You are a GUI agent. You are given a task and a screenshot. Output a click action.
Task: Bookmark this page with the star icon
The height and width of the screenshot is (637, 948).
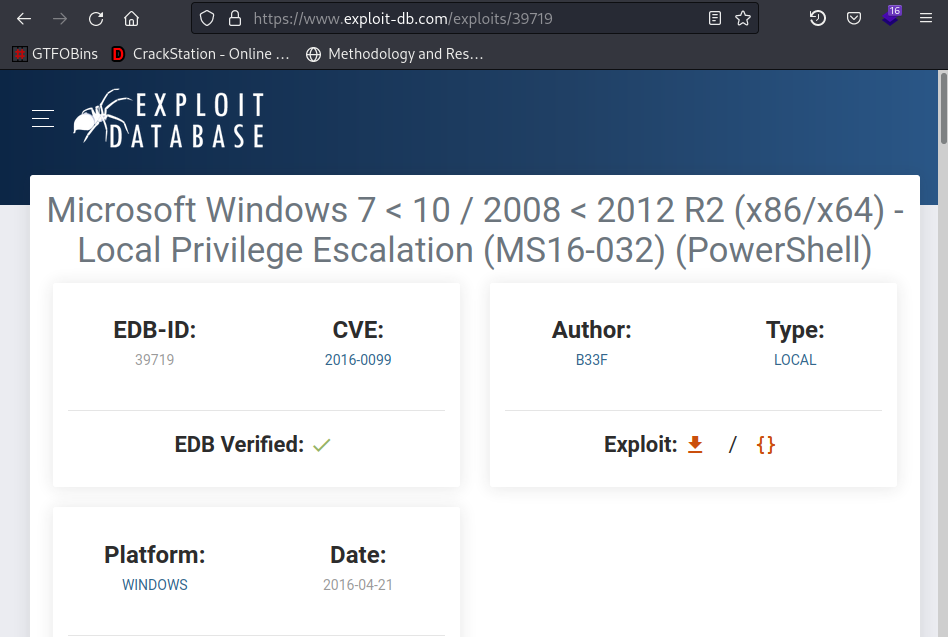[x=743, y=19]
